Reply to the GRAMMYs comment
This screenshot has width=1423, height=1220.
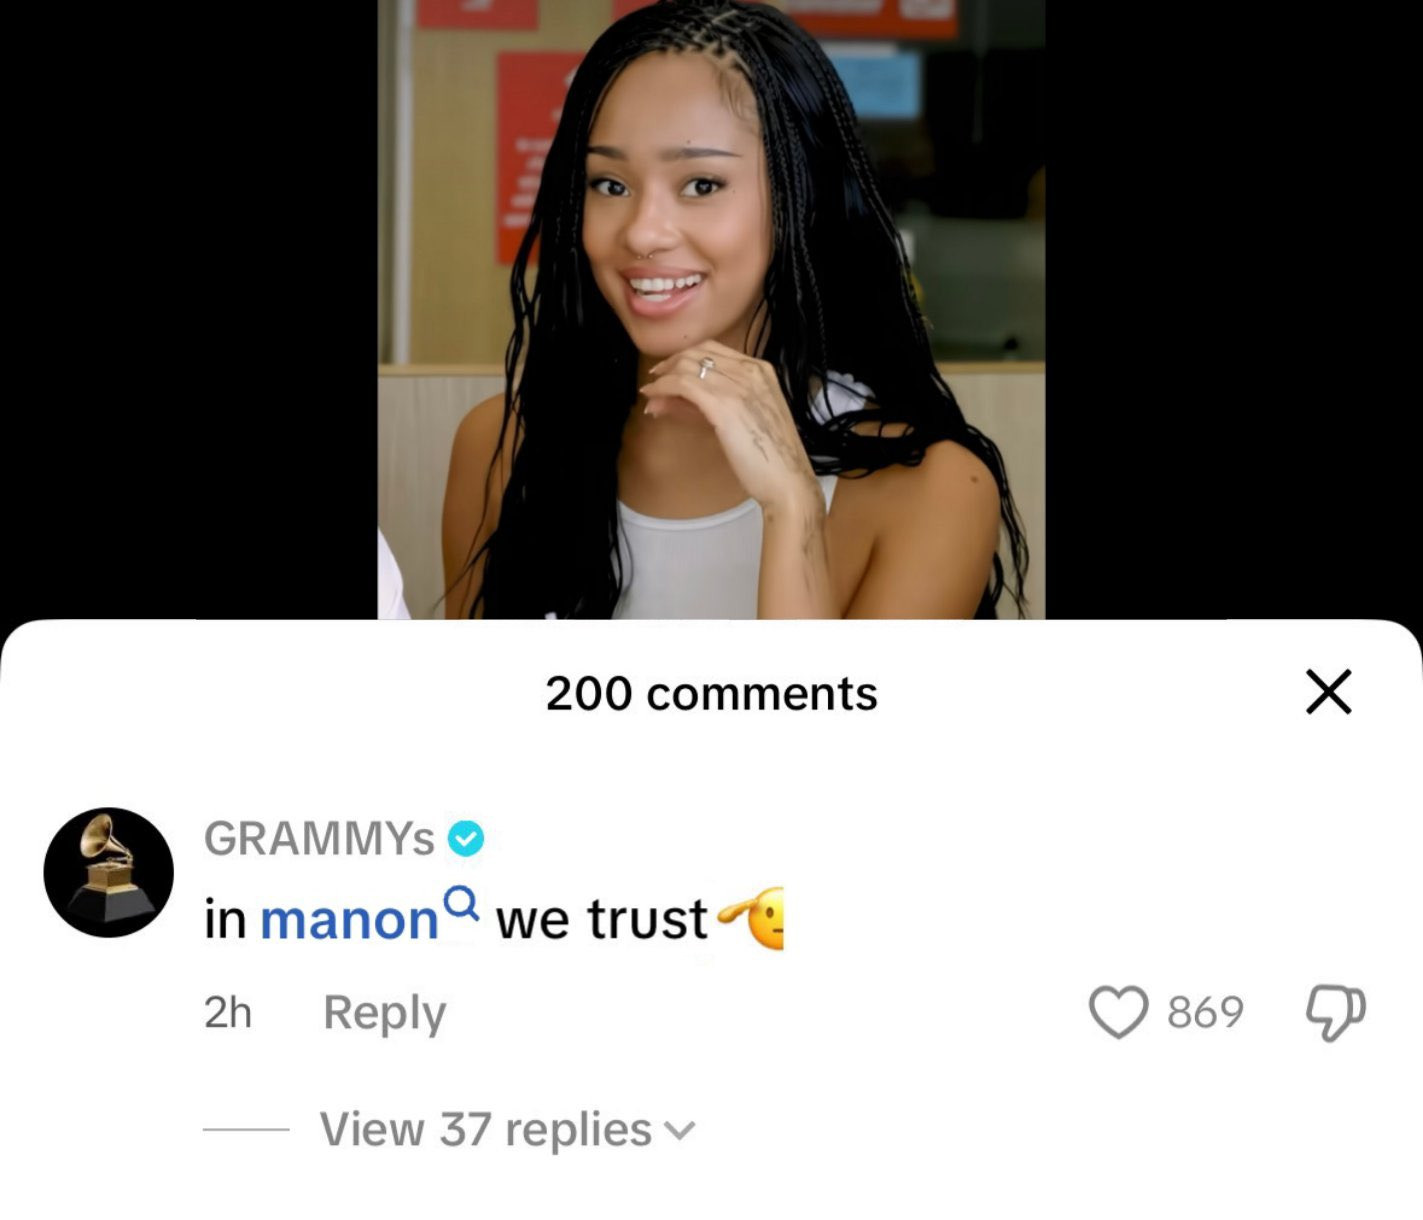(x=384, y=1013)
